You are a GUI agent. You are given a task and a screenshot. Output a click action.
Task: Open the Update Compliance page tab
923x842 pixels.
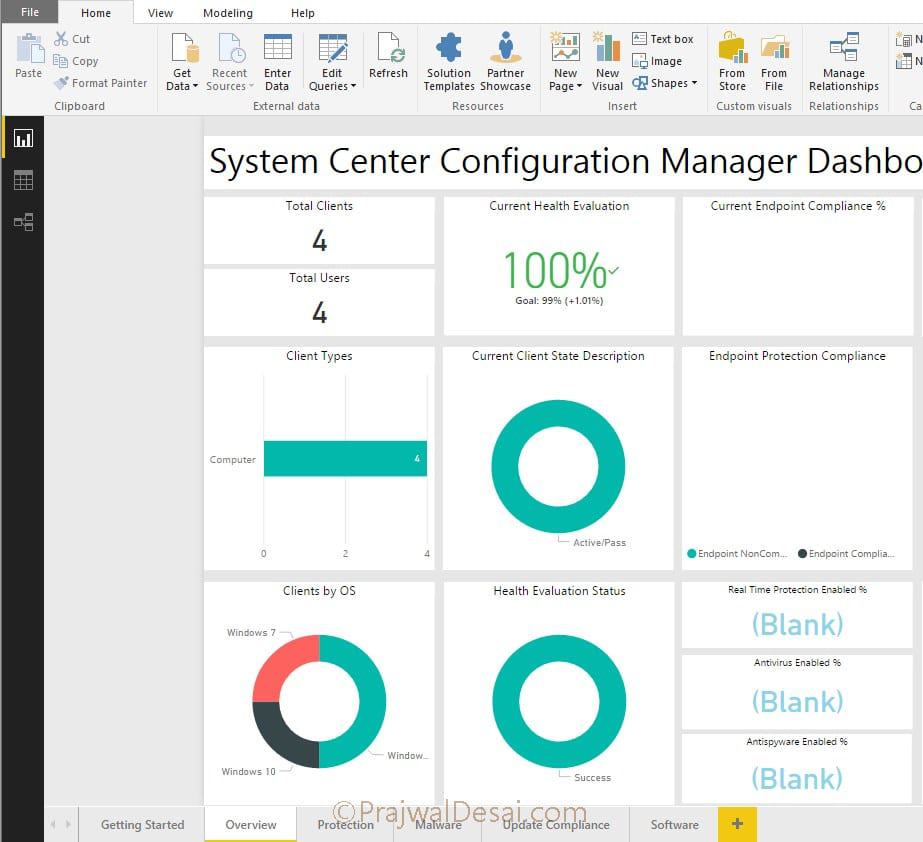coord(556,825)
